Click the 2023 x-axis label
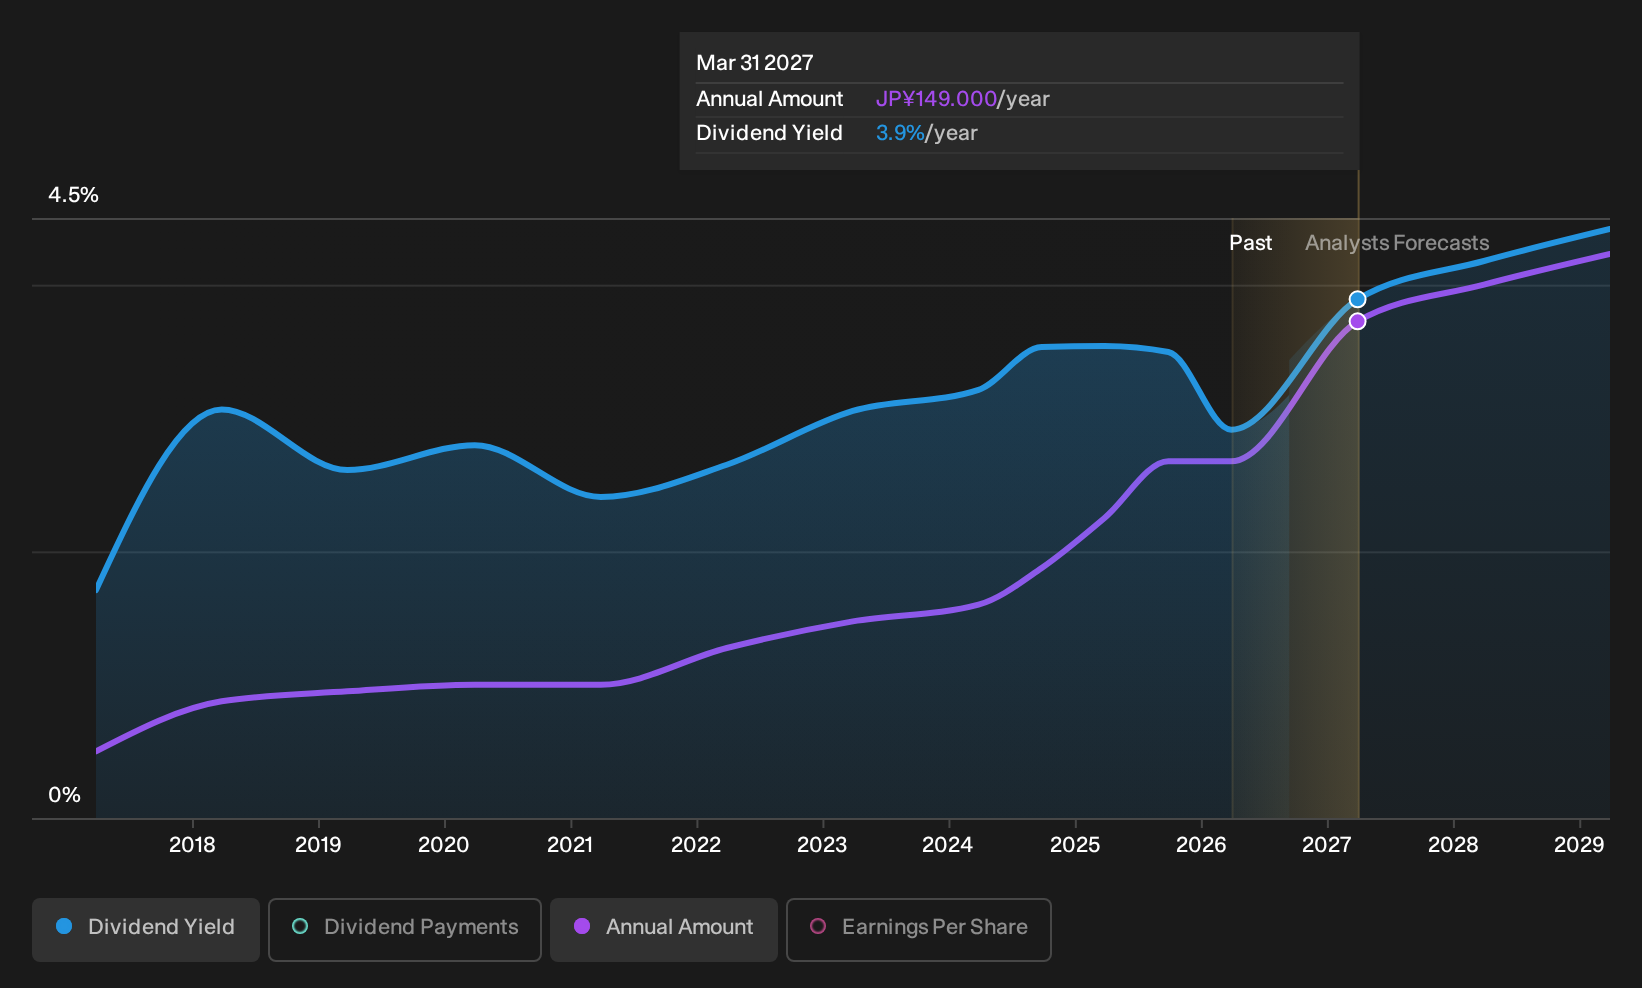 pyautogui.click(x=822, y=845)
